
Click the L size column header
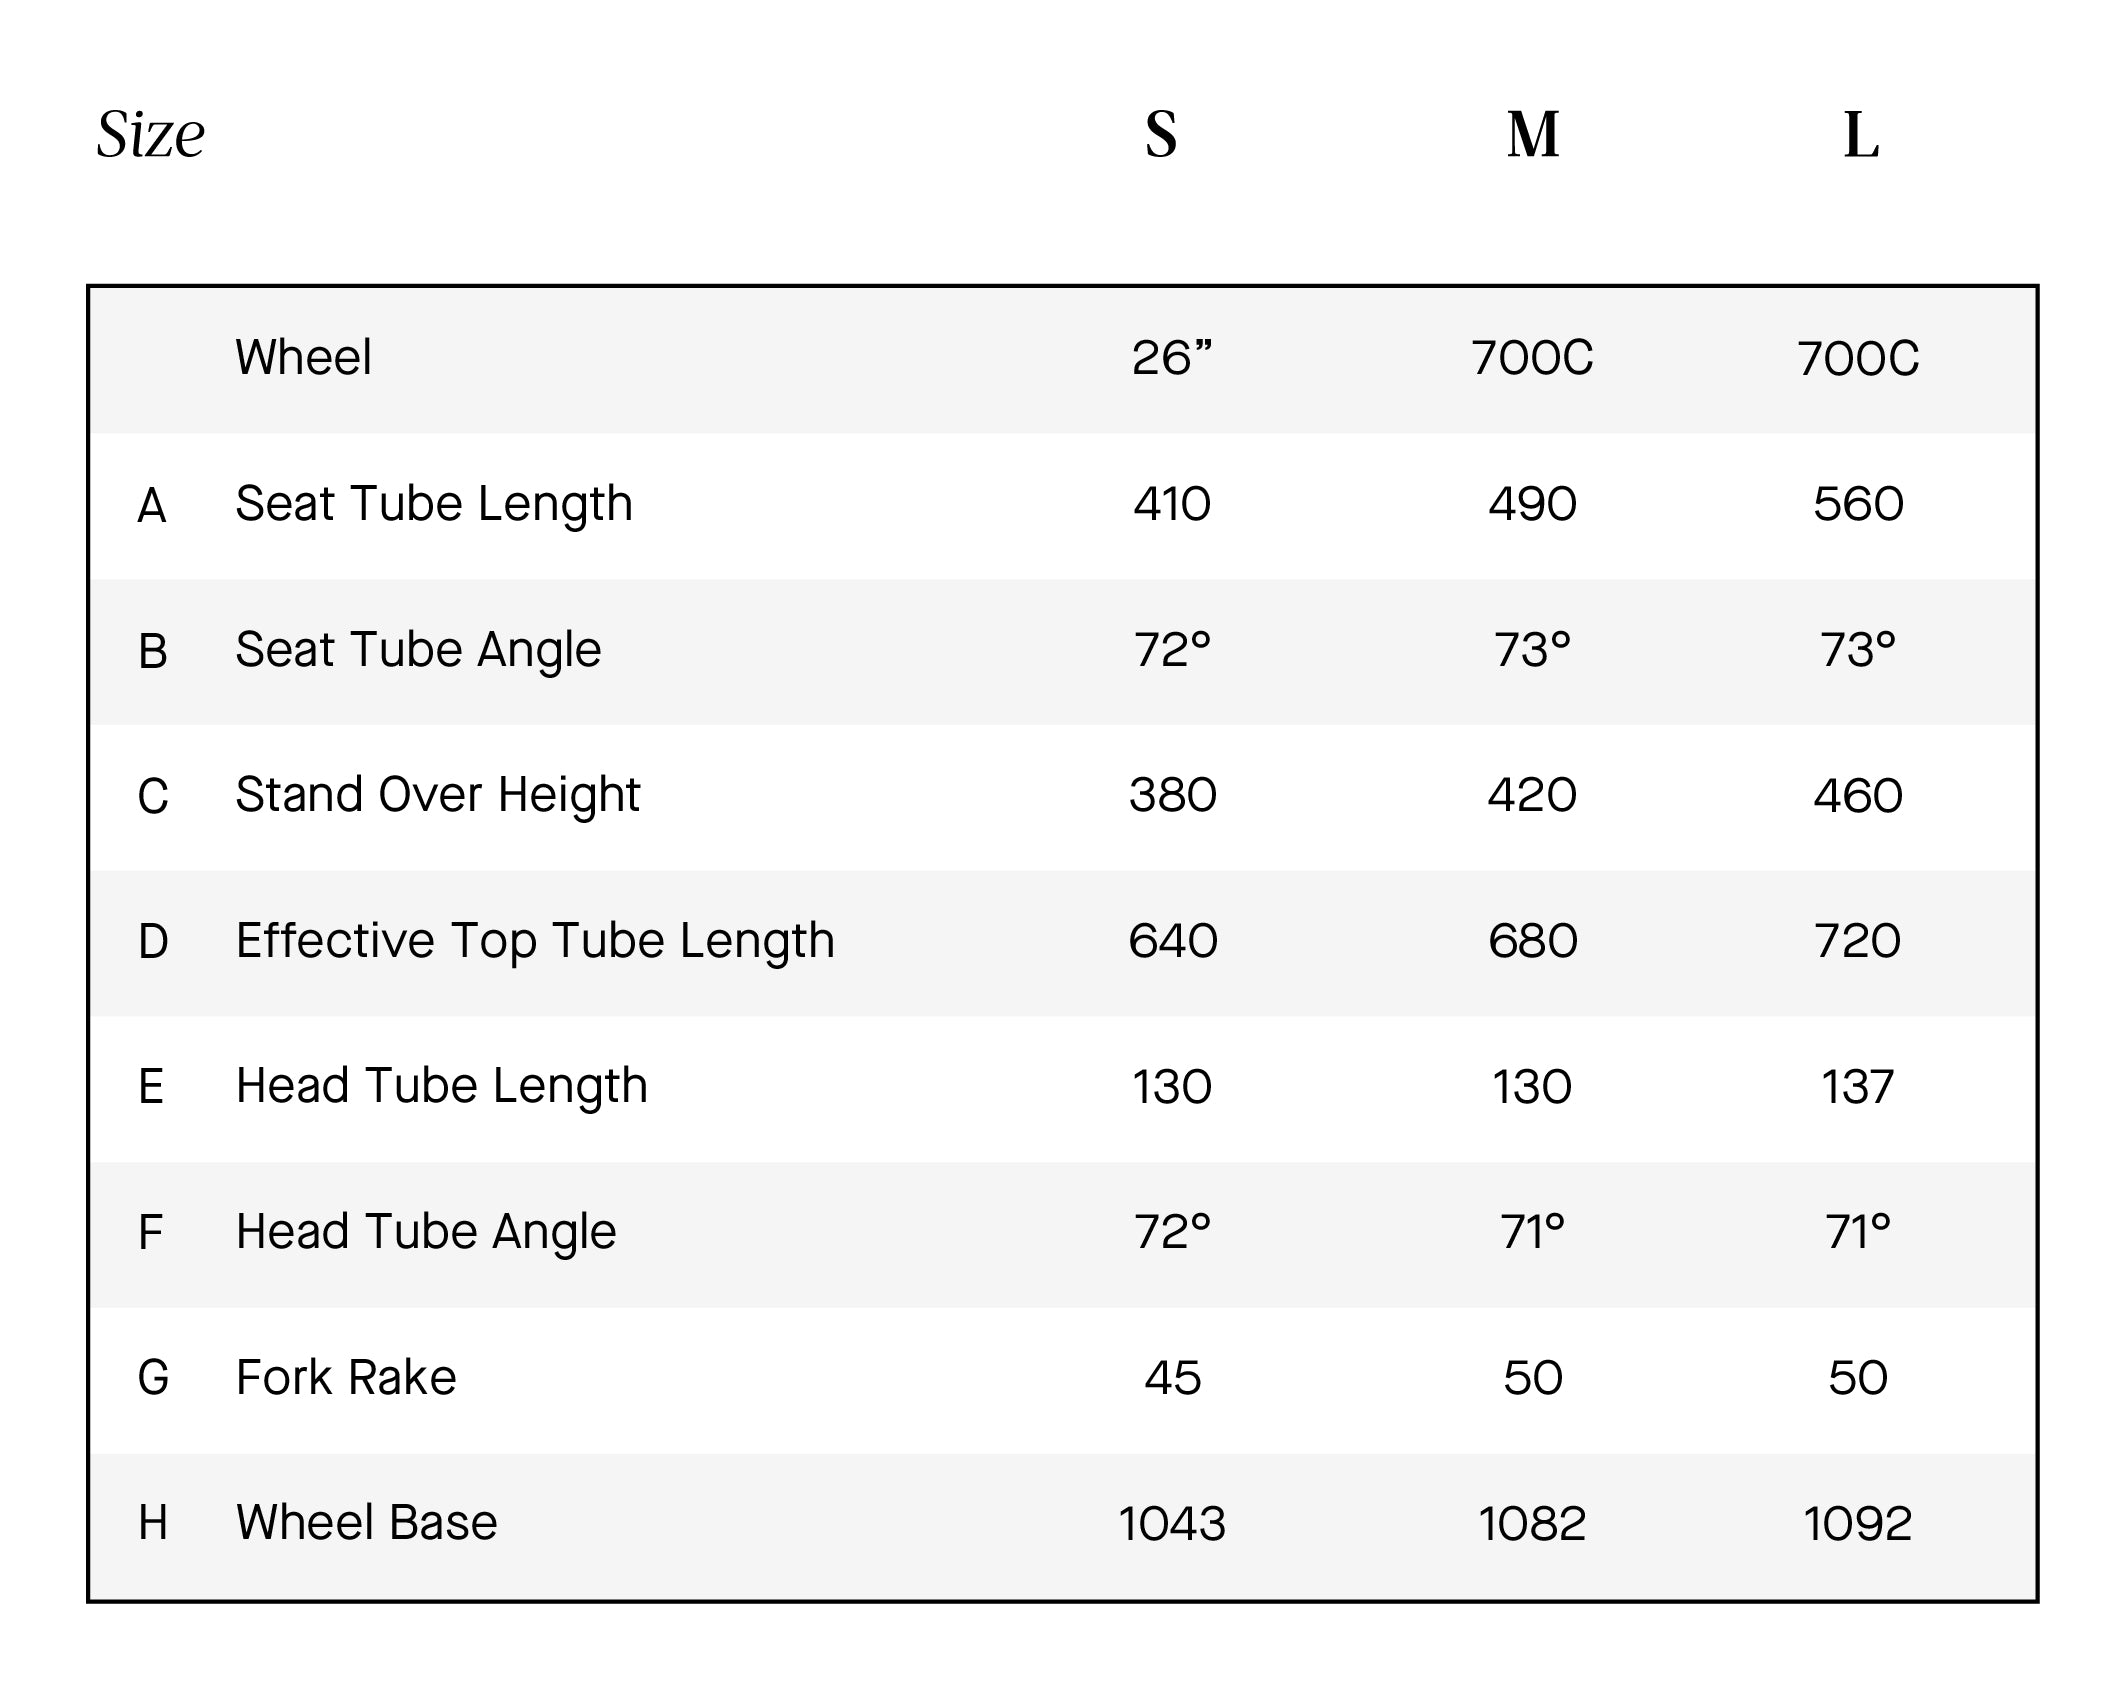pos(1861,134)
